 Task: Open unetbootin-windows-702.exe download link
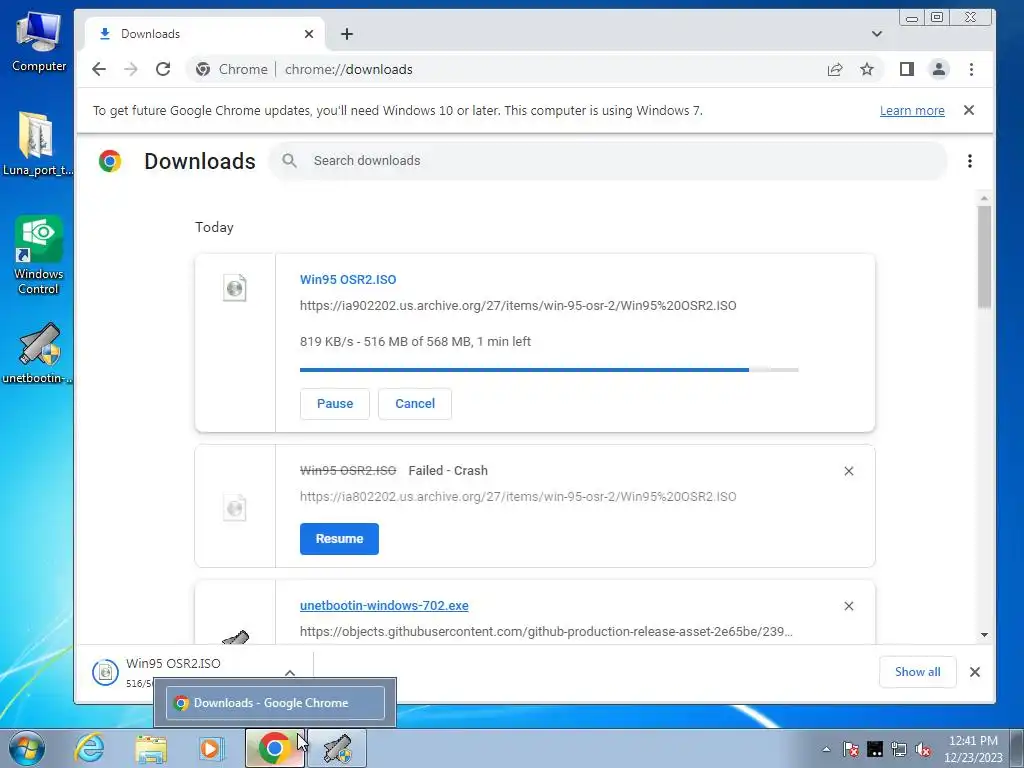point(384,605)
